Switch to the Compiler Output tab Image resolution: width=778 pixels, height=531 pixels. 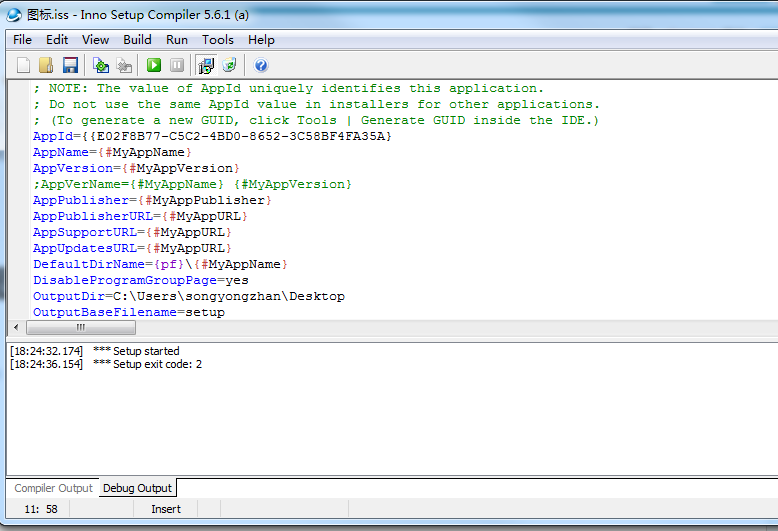(x=53, y=488)
